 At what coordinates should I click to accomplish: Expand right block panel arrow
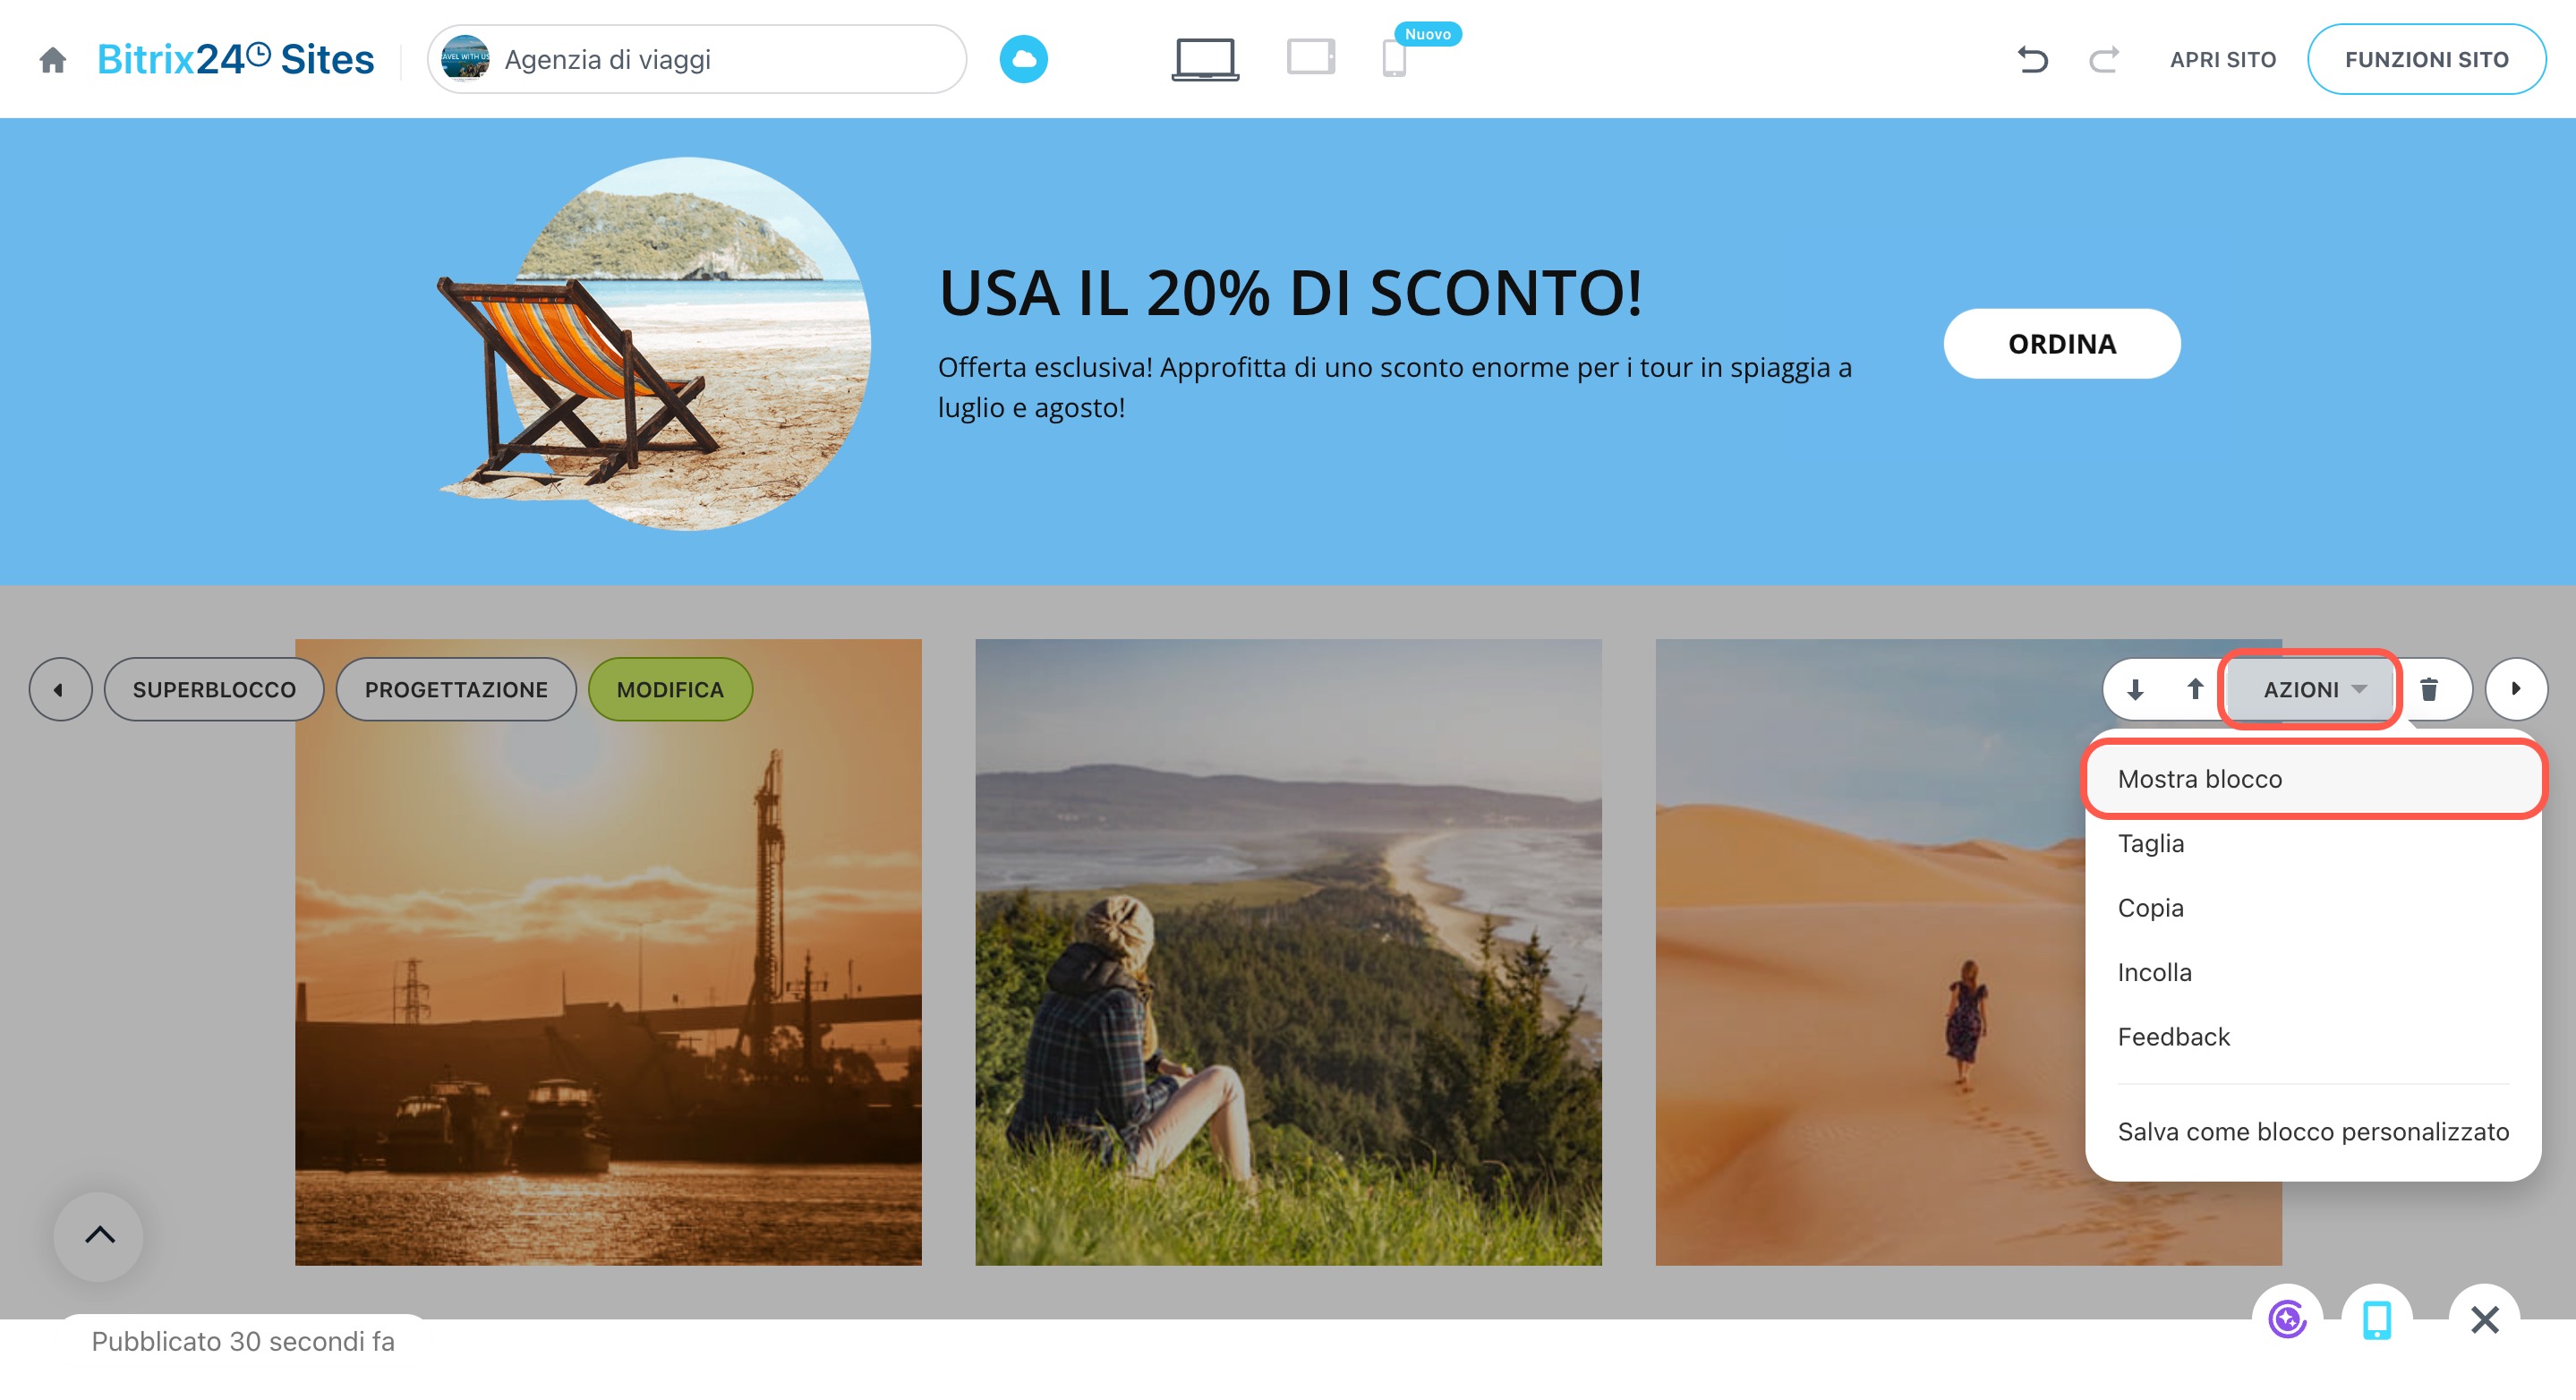pyautogui.click(x=2515, y=689)
